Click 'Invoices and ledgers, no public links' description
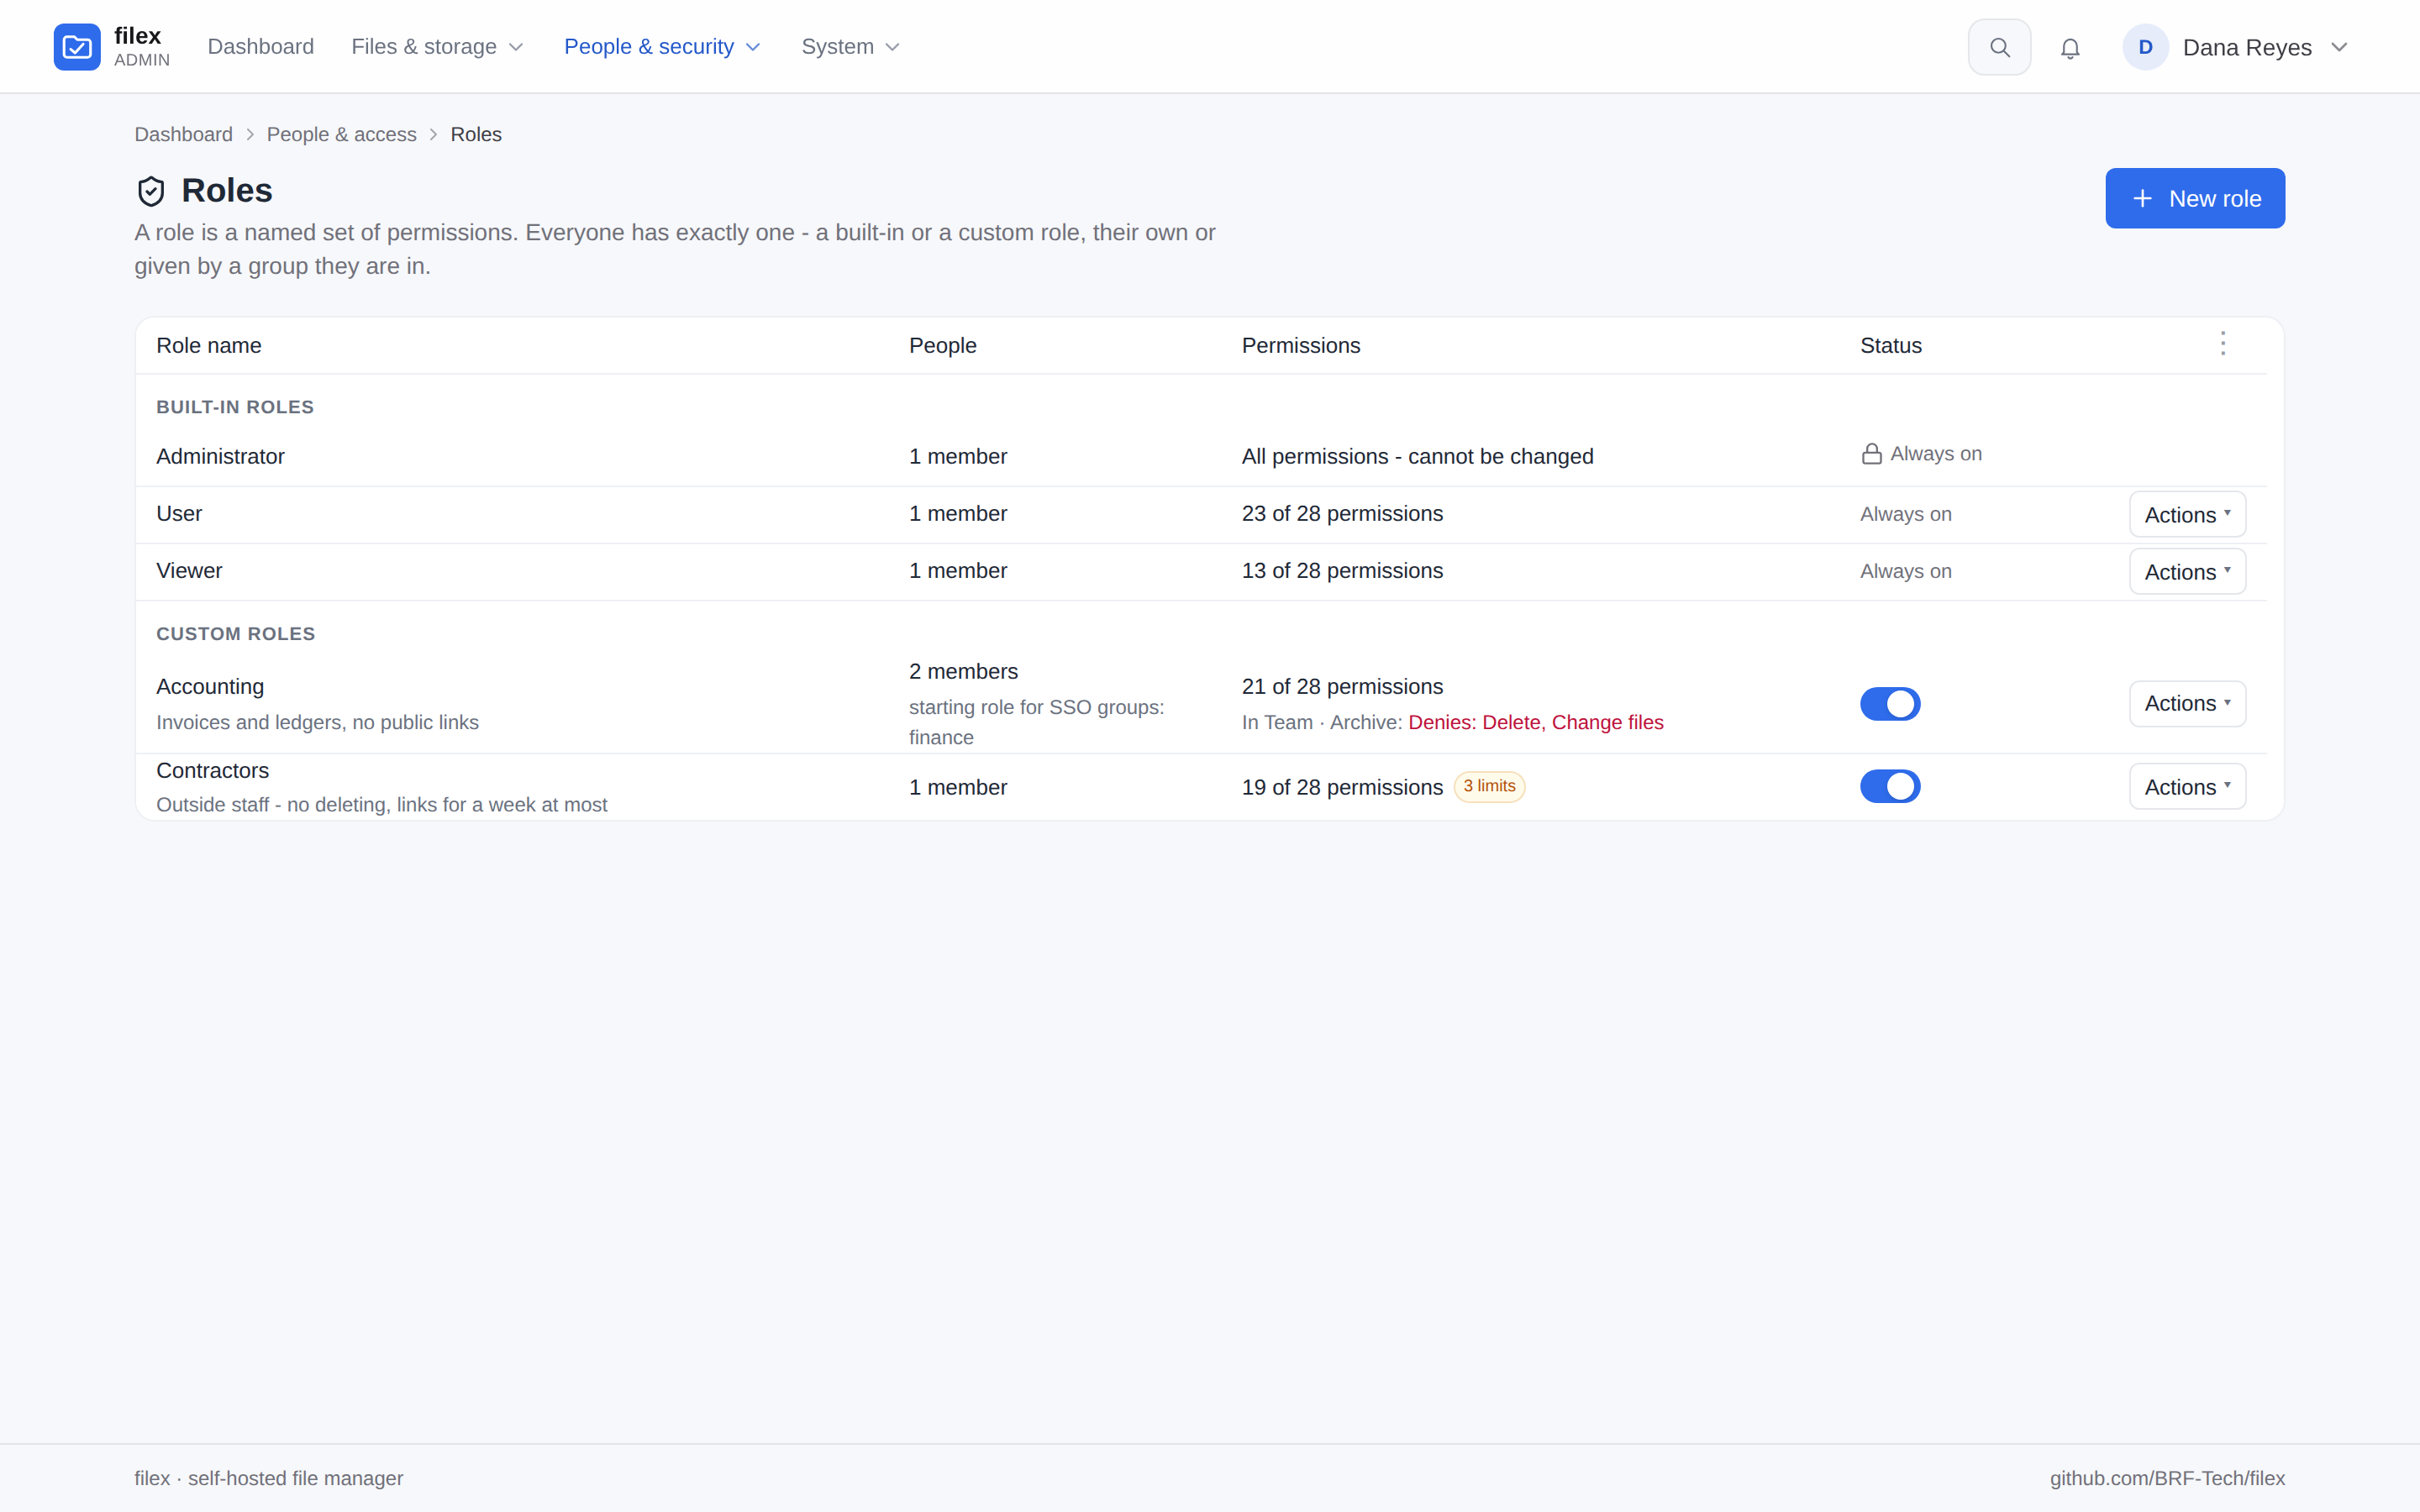The width and height of the screenshot is (2420, 1512). tap(317, 722)
